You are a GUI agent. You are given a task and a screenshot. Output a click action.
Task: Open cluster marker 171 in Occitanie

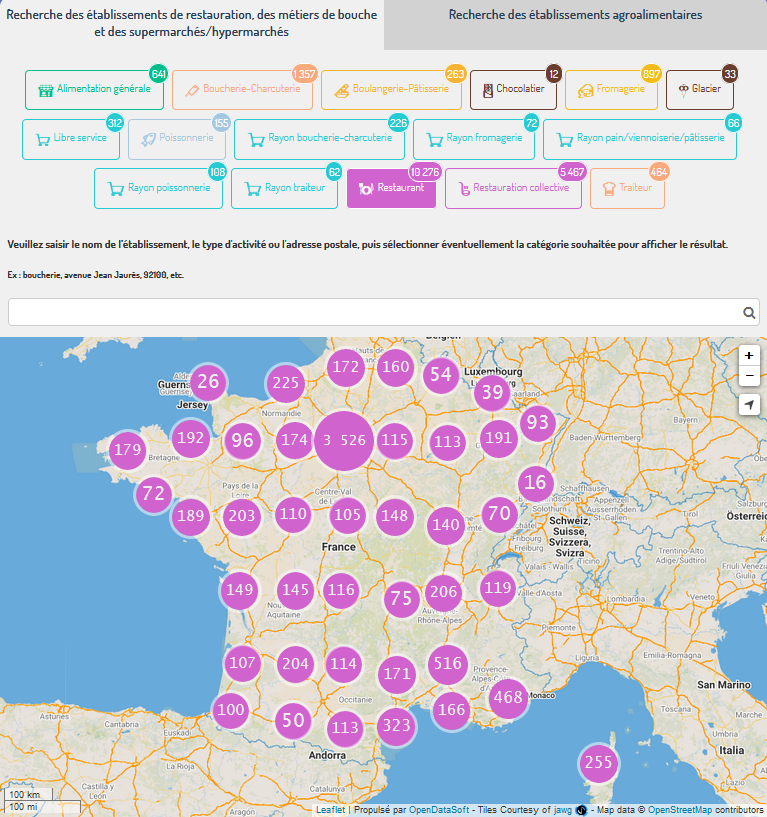[x=397, y=674]
